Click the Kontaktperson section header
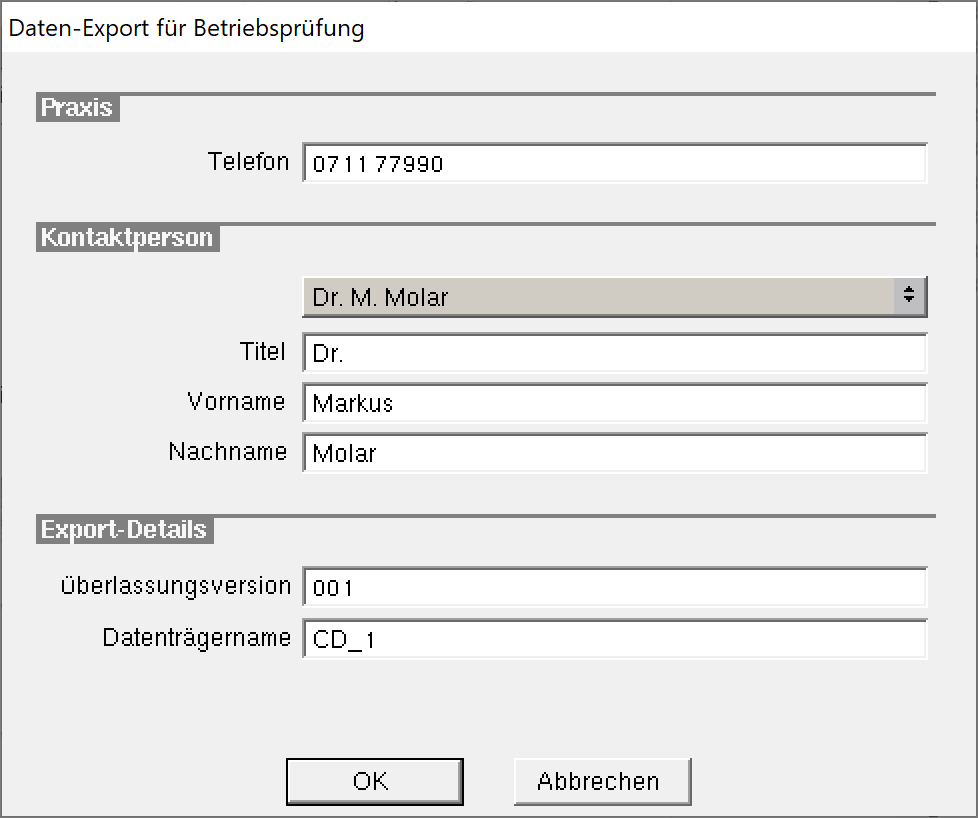 [x=127, y=238]
